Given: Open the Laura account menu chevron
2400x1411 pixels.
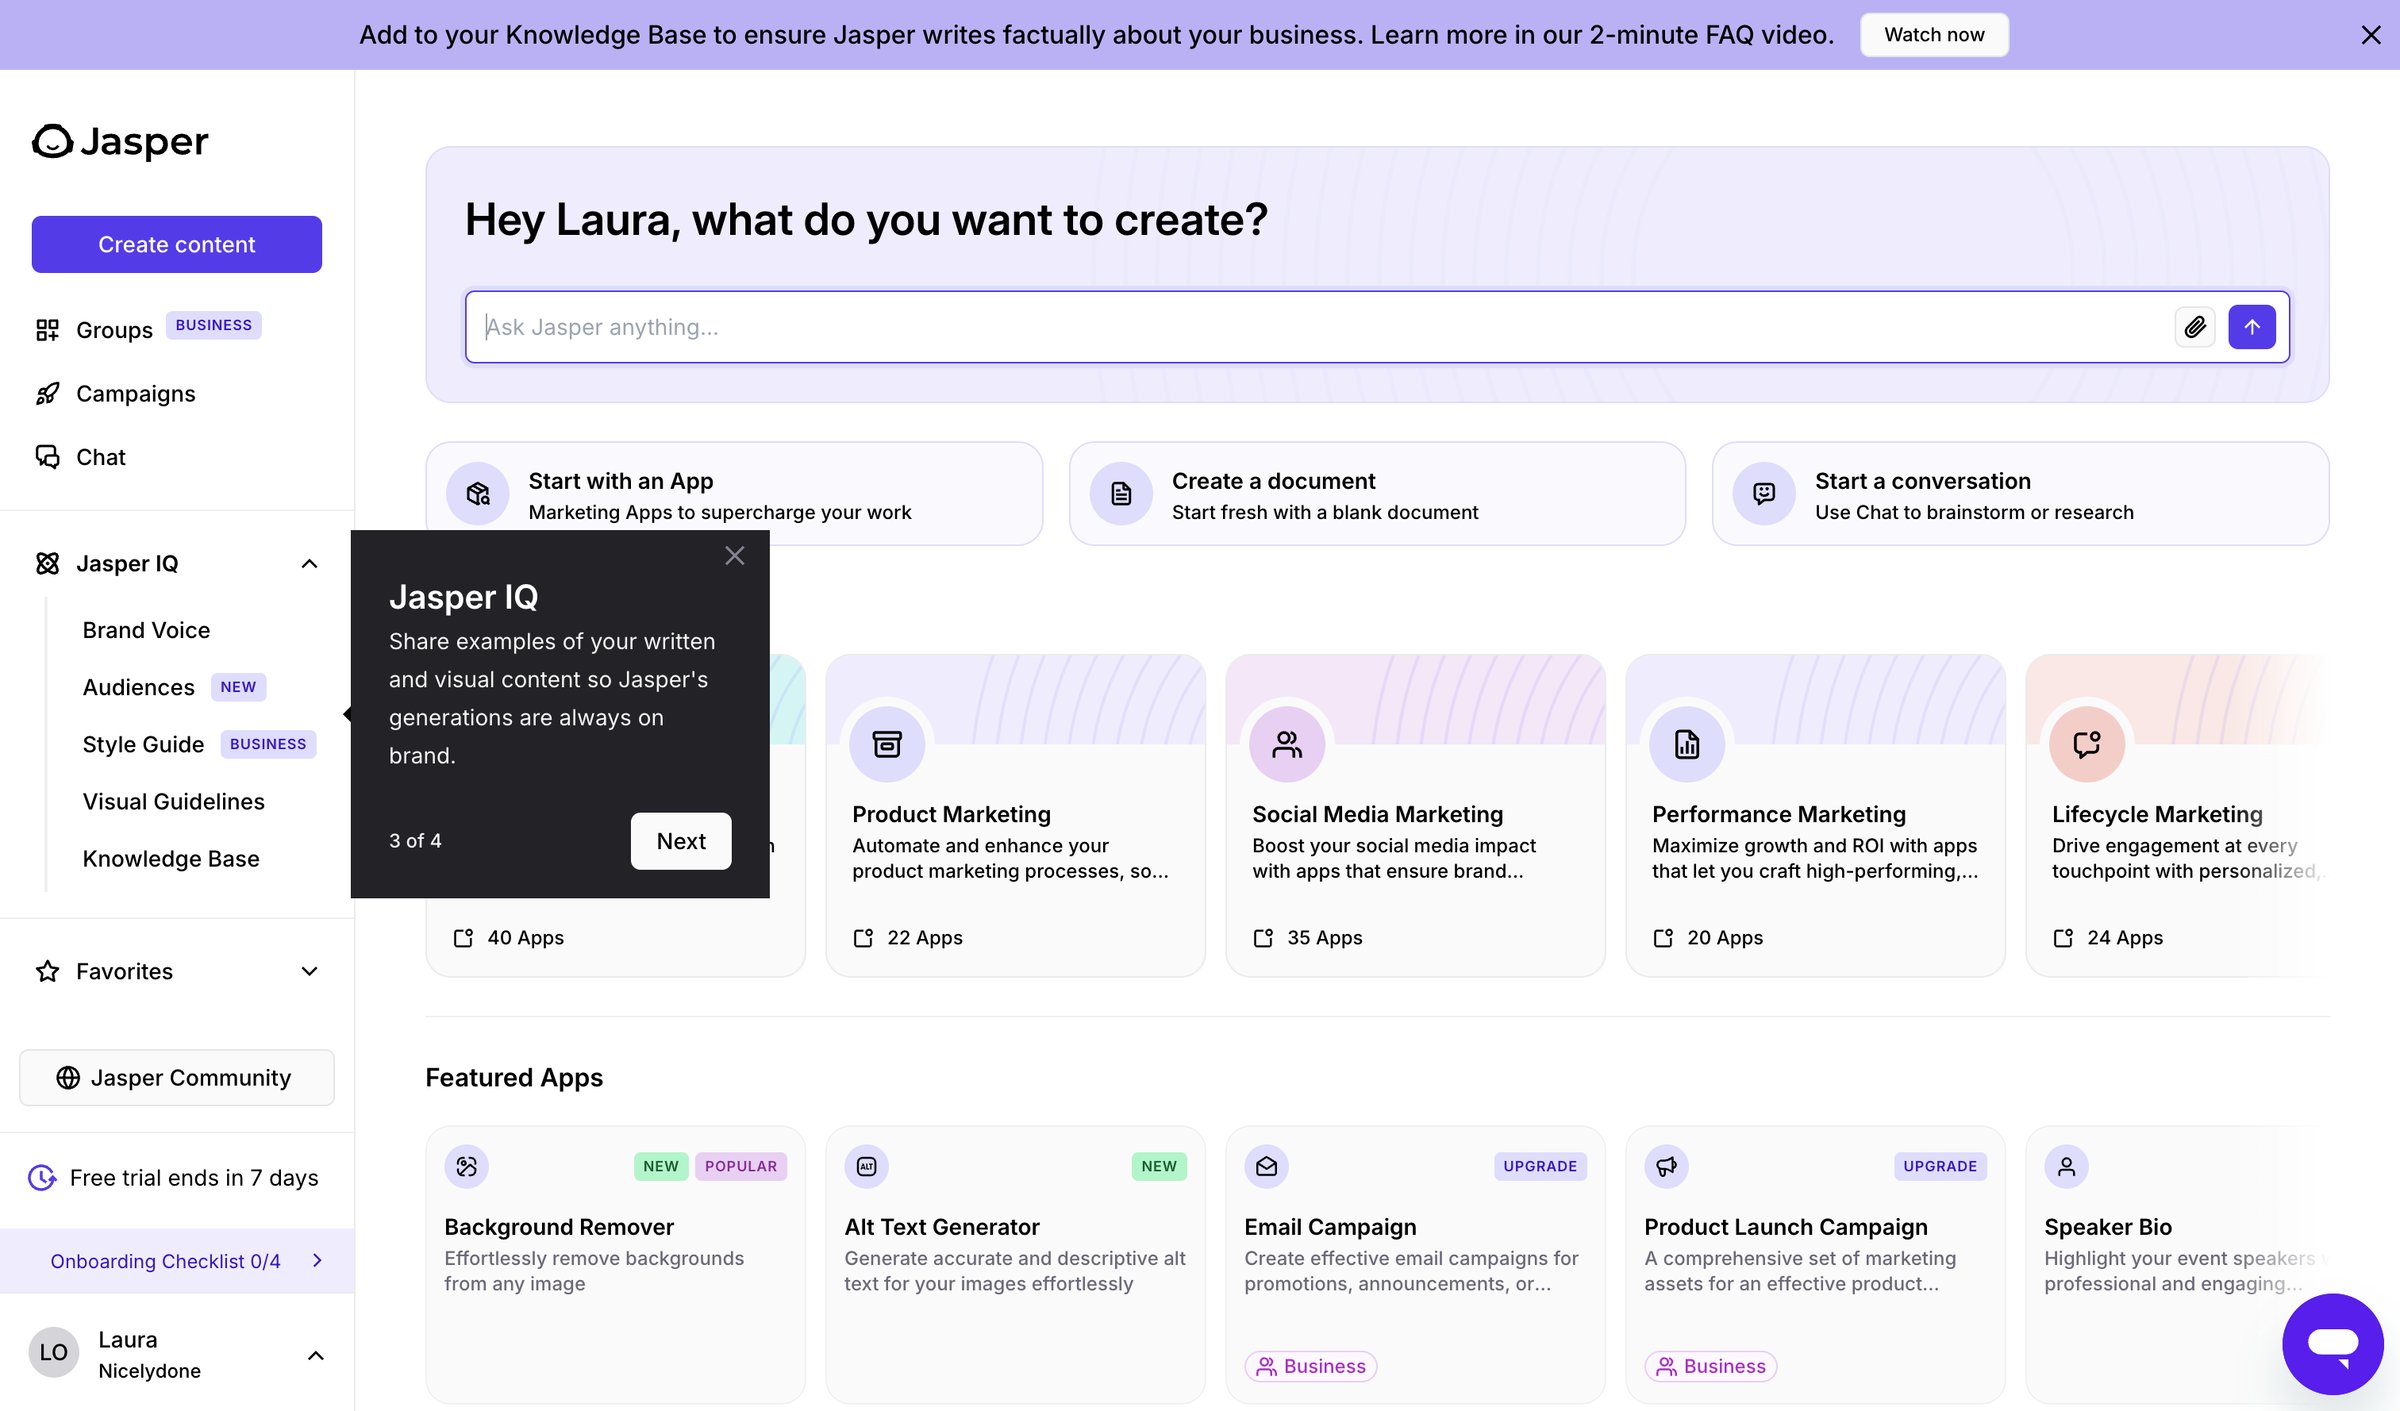Looking at the screenshot, I should [316, 1356].
